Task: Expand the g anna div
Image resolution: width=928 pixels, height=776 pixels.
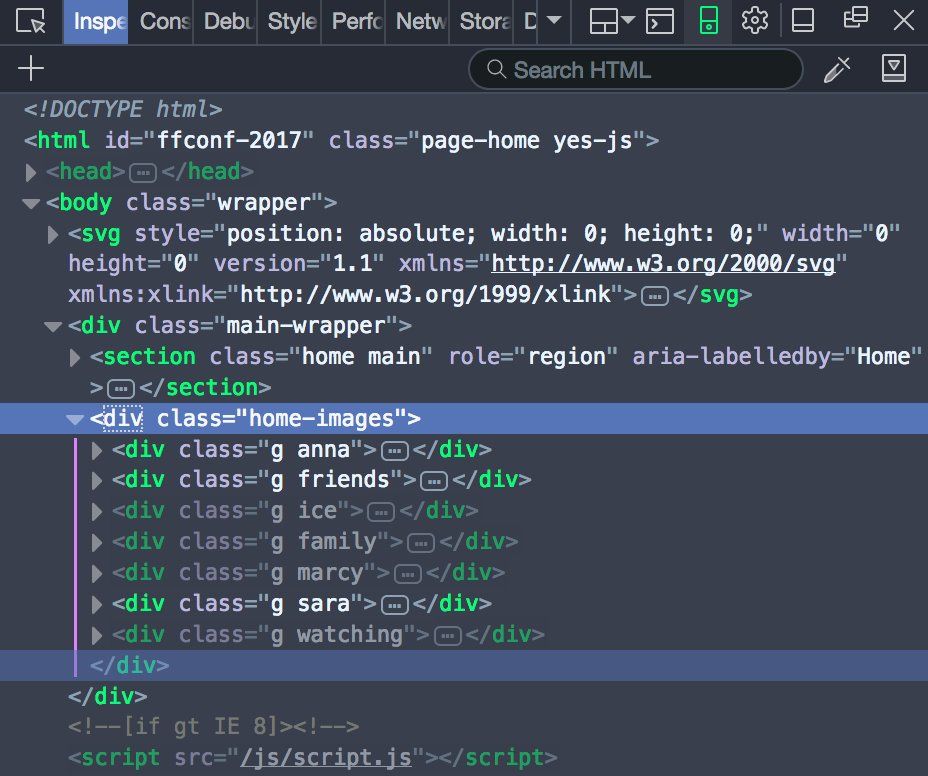Action: (x=96, y=450)
